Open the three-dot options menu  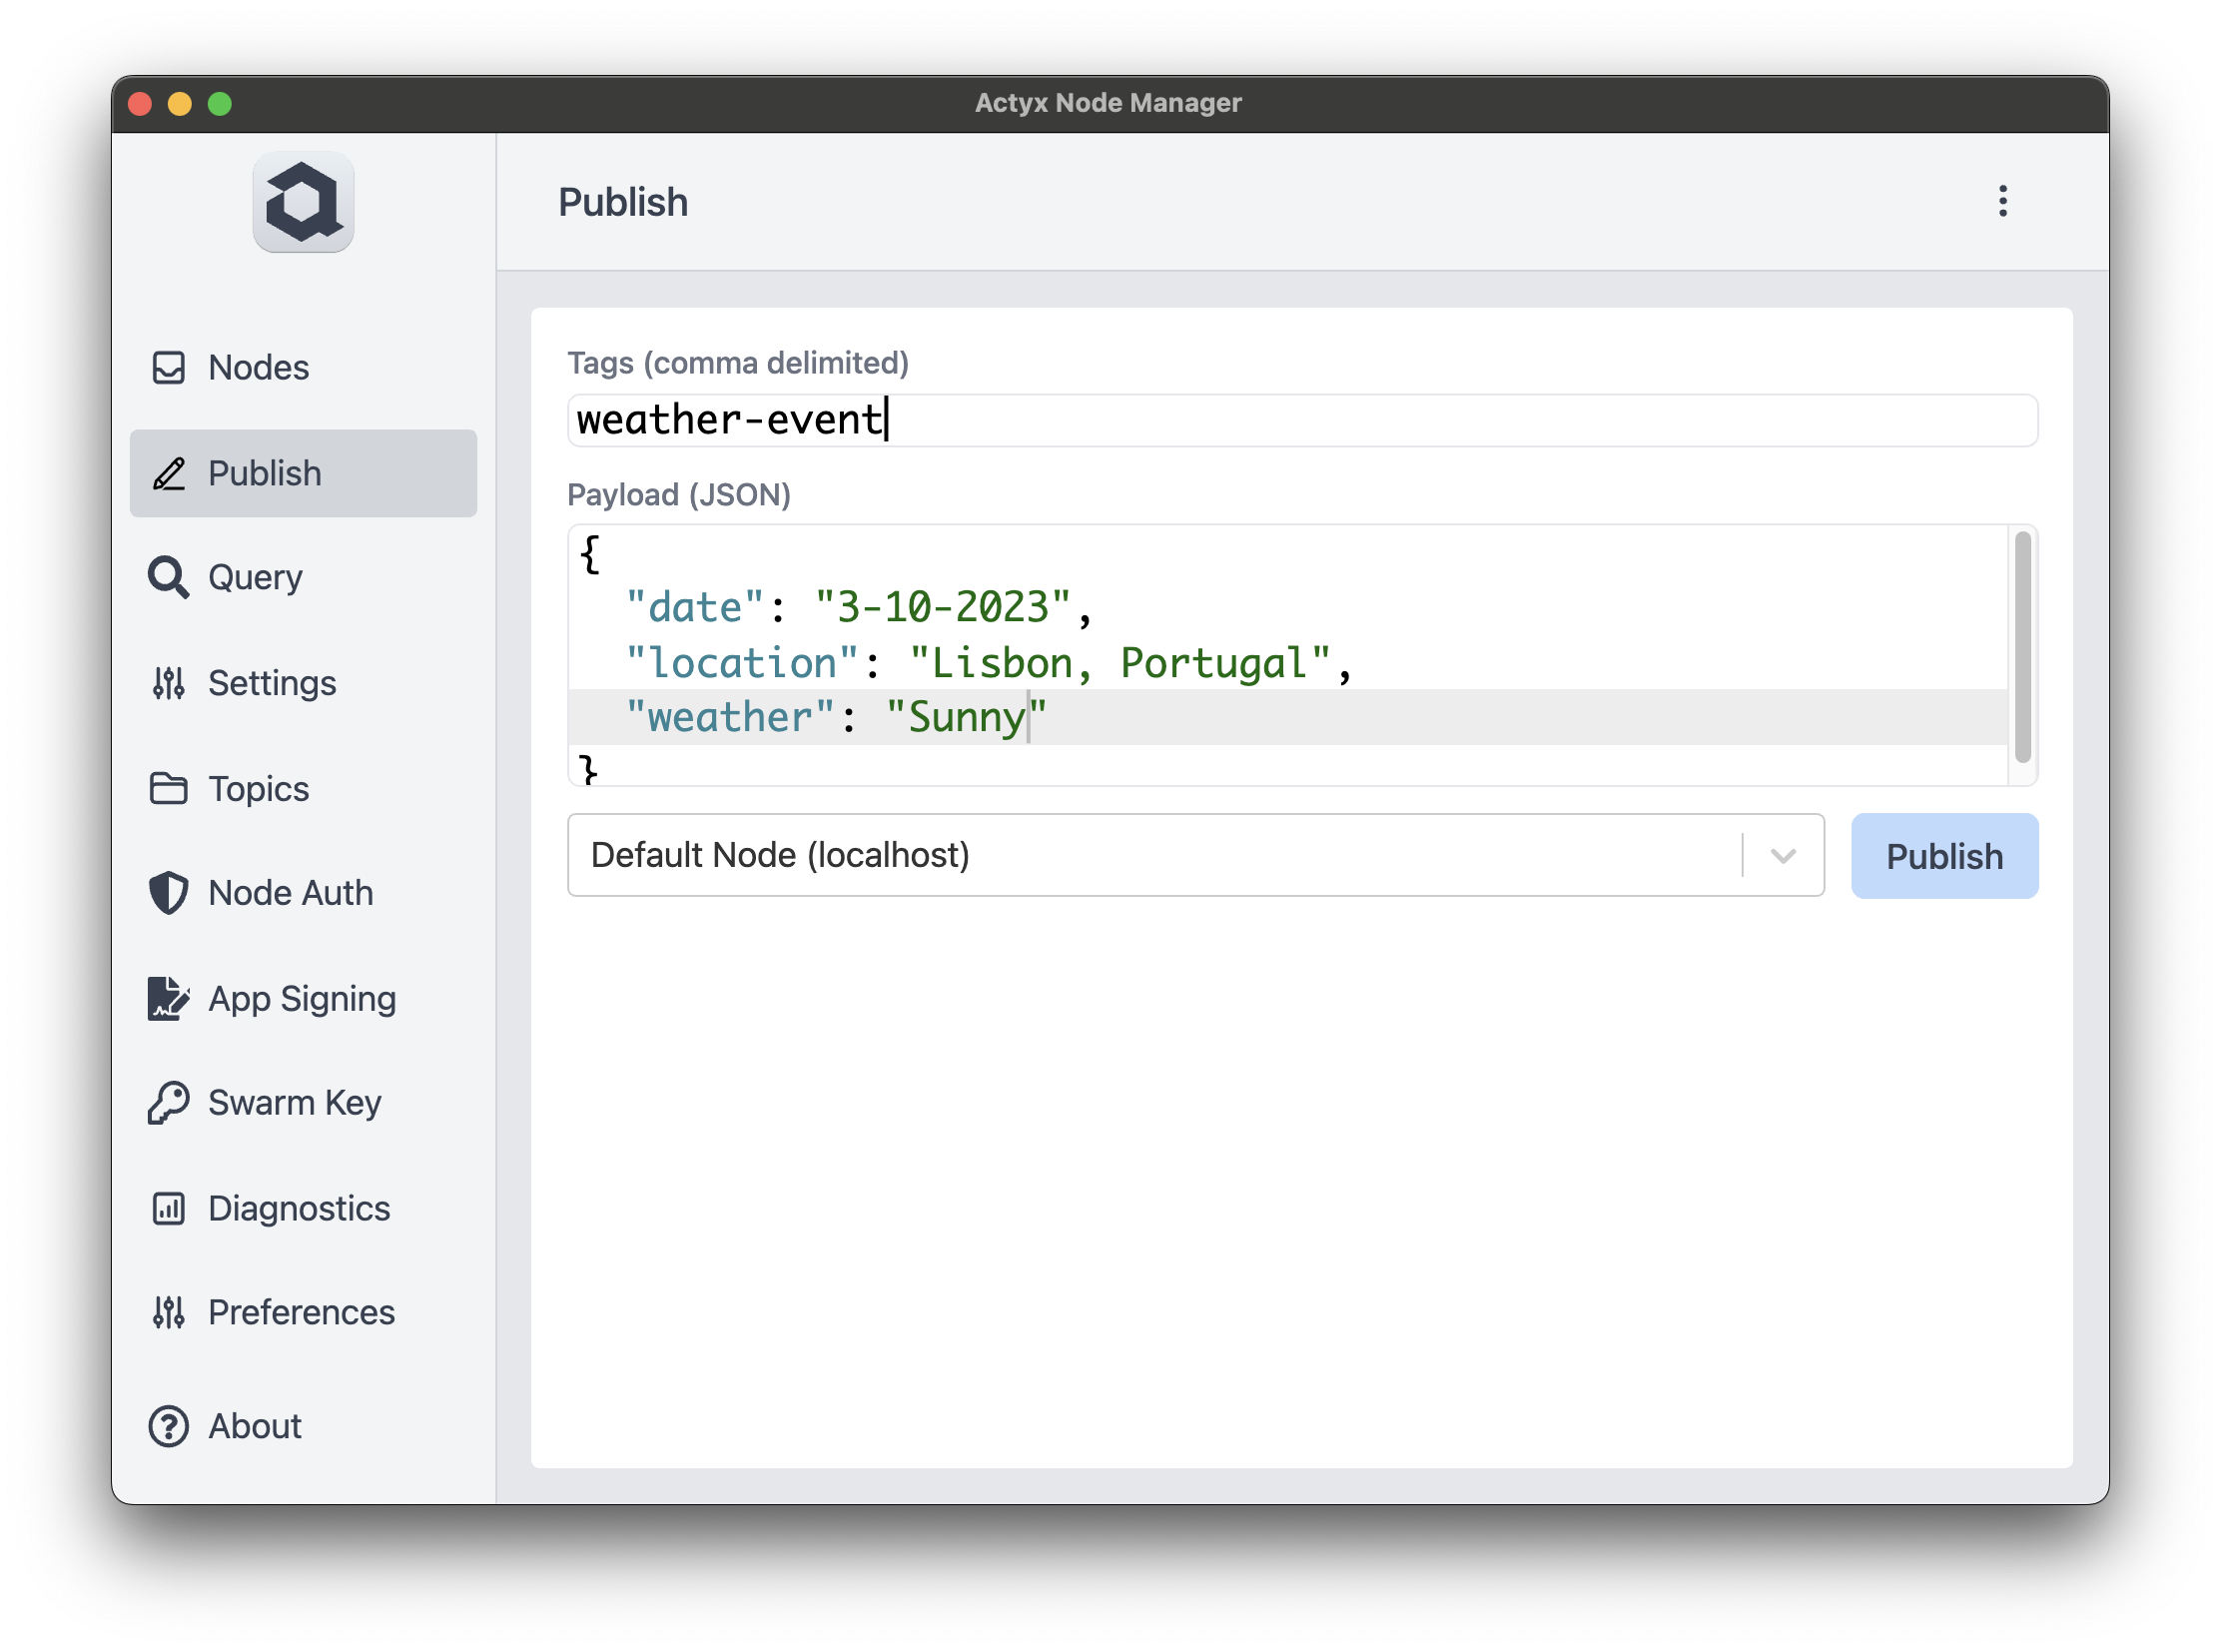tap(2002, 201)
